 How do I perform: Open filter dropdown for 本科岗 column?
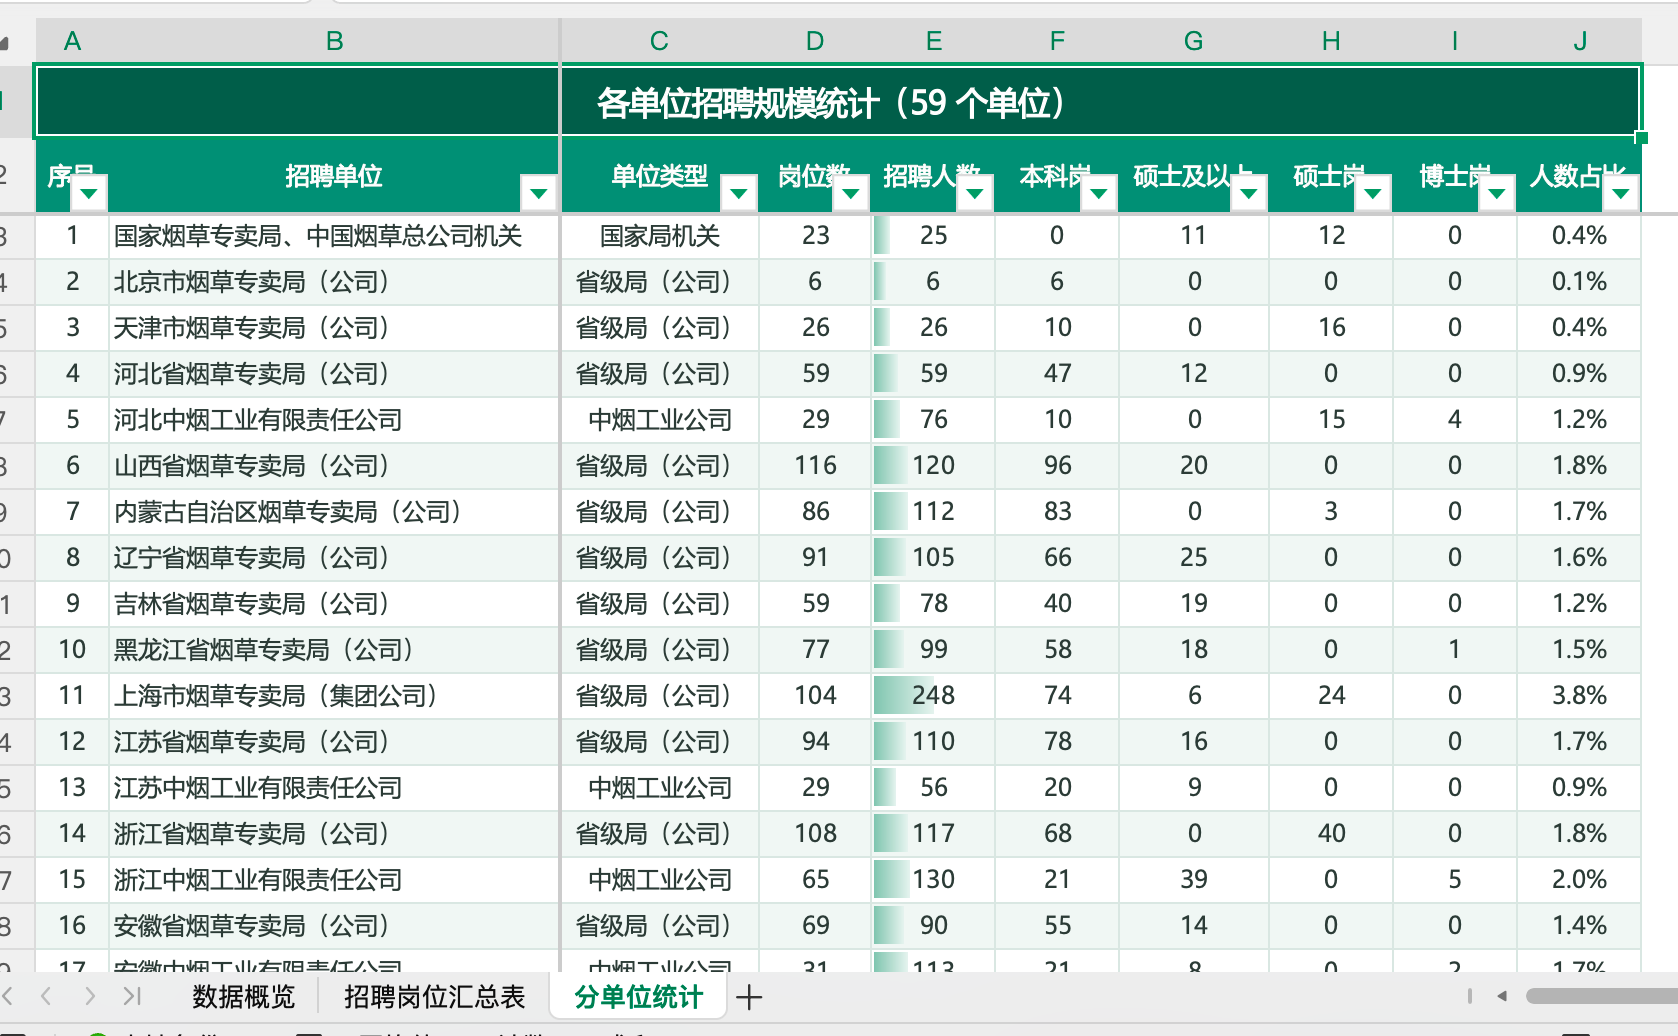(1099, 193)
